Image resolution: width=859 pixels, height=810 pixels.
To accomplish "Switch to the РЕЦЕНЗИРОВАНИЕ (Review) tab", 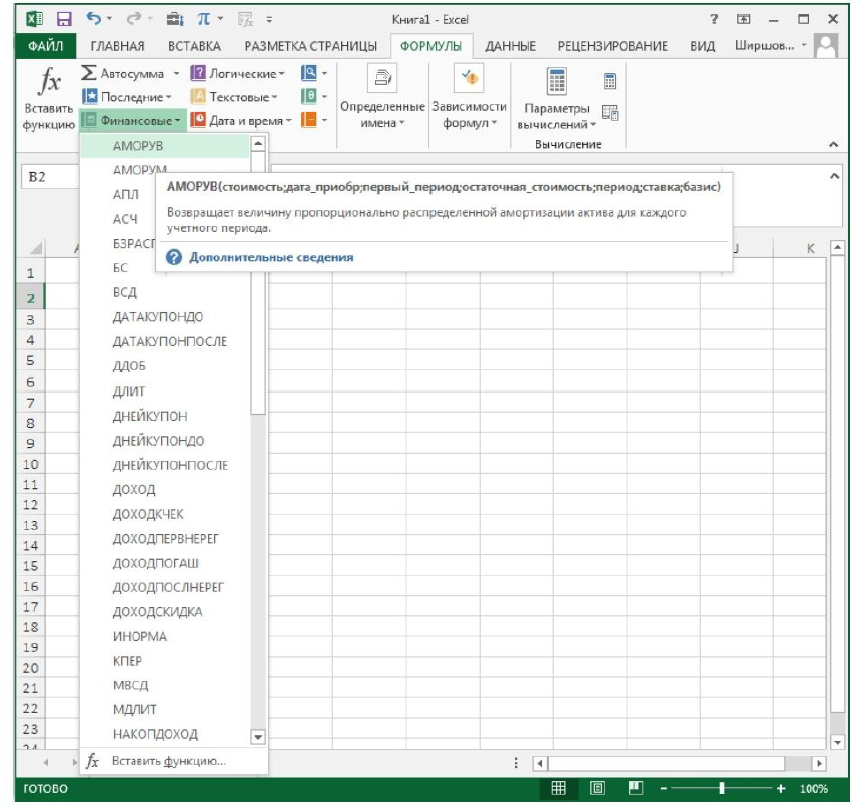I will click(x=612, y=46).
